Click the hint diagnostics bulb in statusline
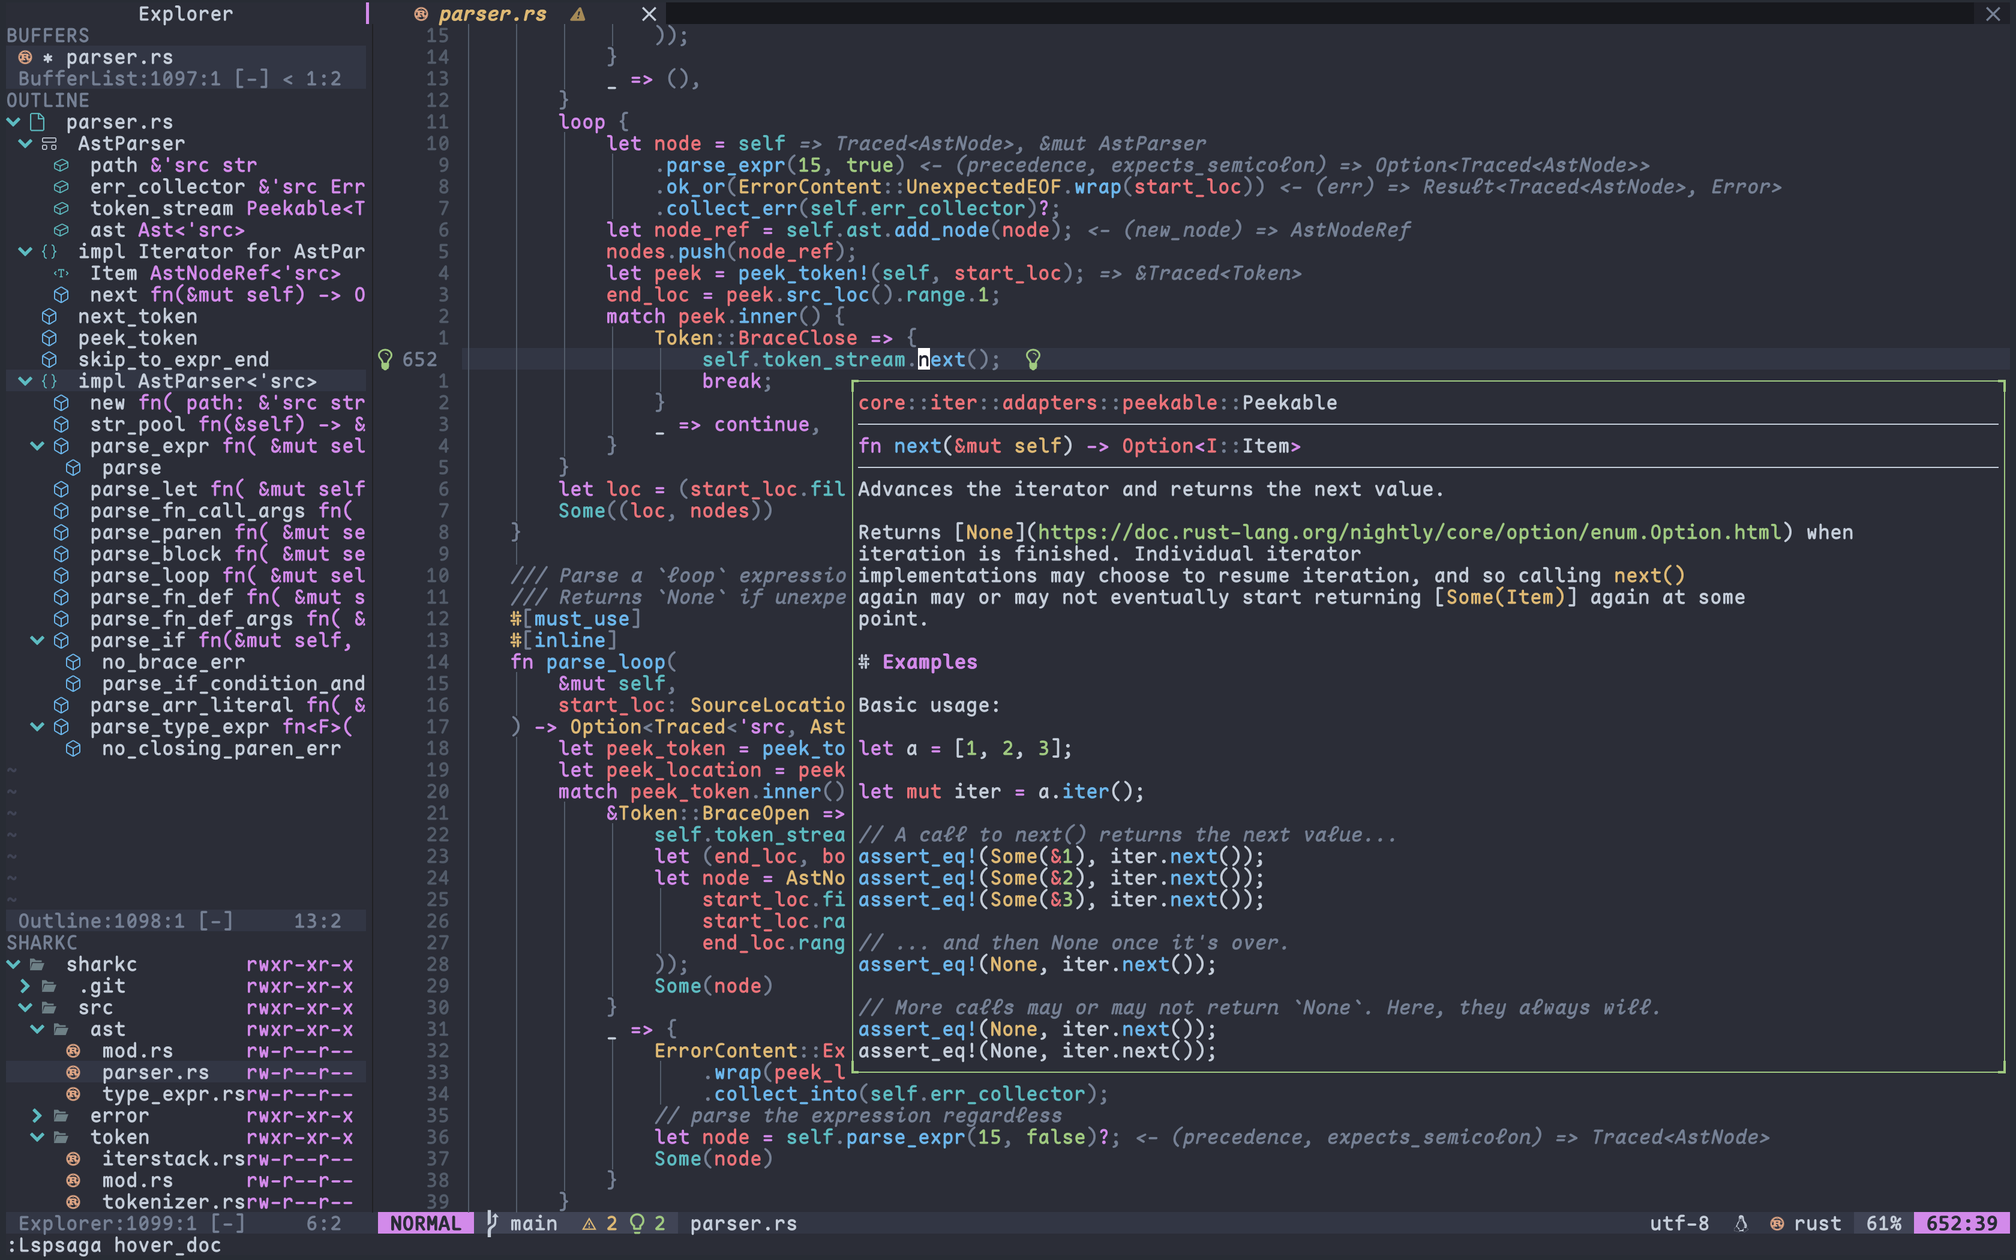Image resolution: width=2016 pixels, height=1260 pixels. (x=637, y=1224)
